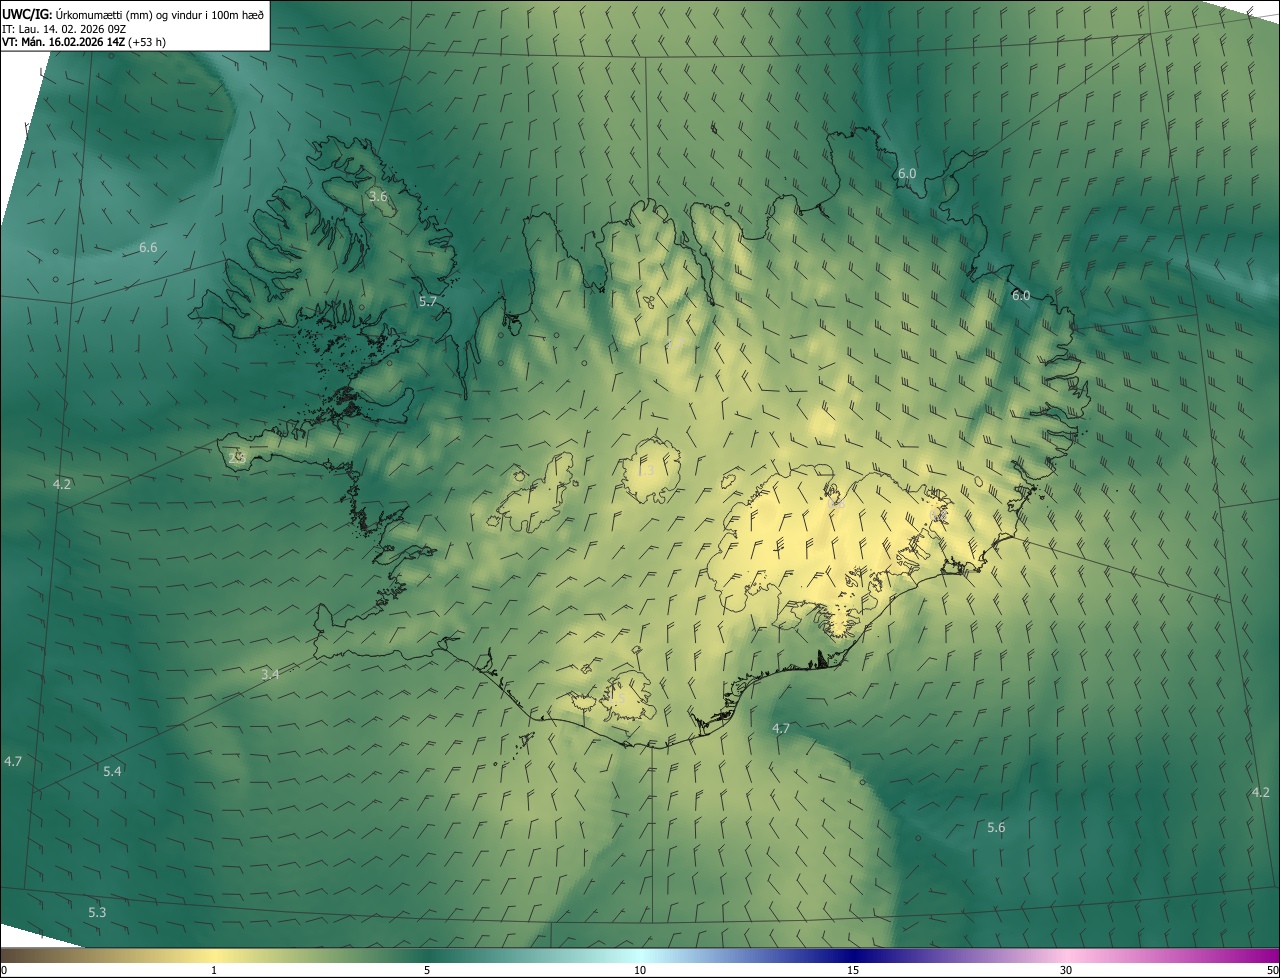Image resolution: width=1280 pixels, height=978 pixels.
Task: Click the "10" tick on the color scale
Action: 640,970
